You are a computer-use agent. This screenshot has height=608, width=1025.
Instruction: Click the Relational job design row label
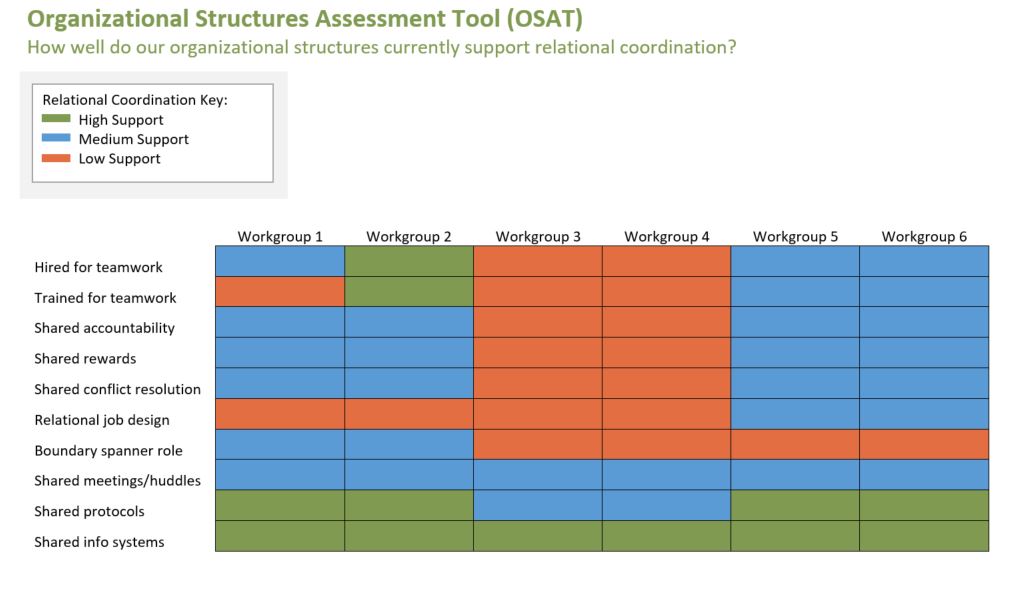102,420
